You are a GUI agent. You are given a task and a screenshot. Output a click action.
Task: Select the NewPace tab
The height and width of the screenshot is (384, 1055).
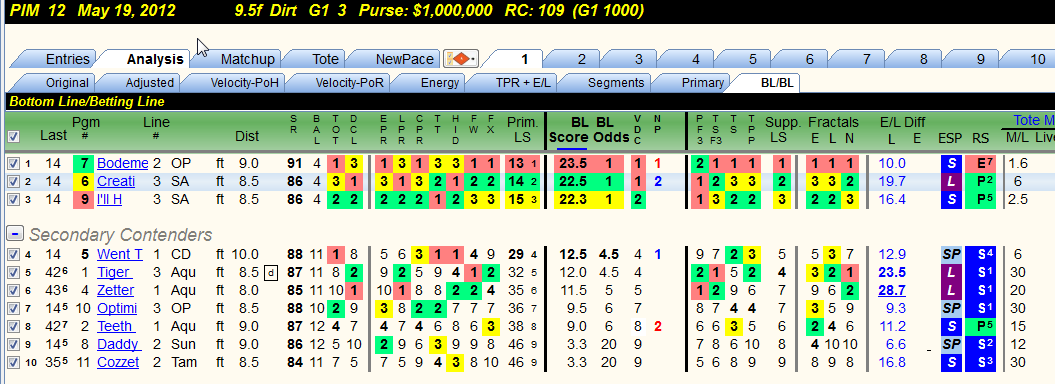coord(404,59)
